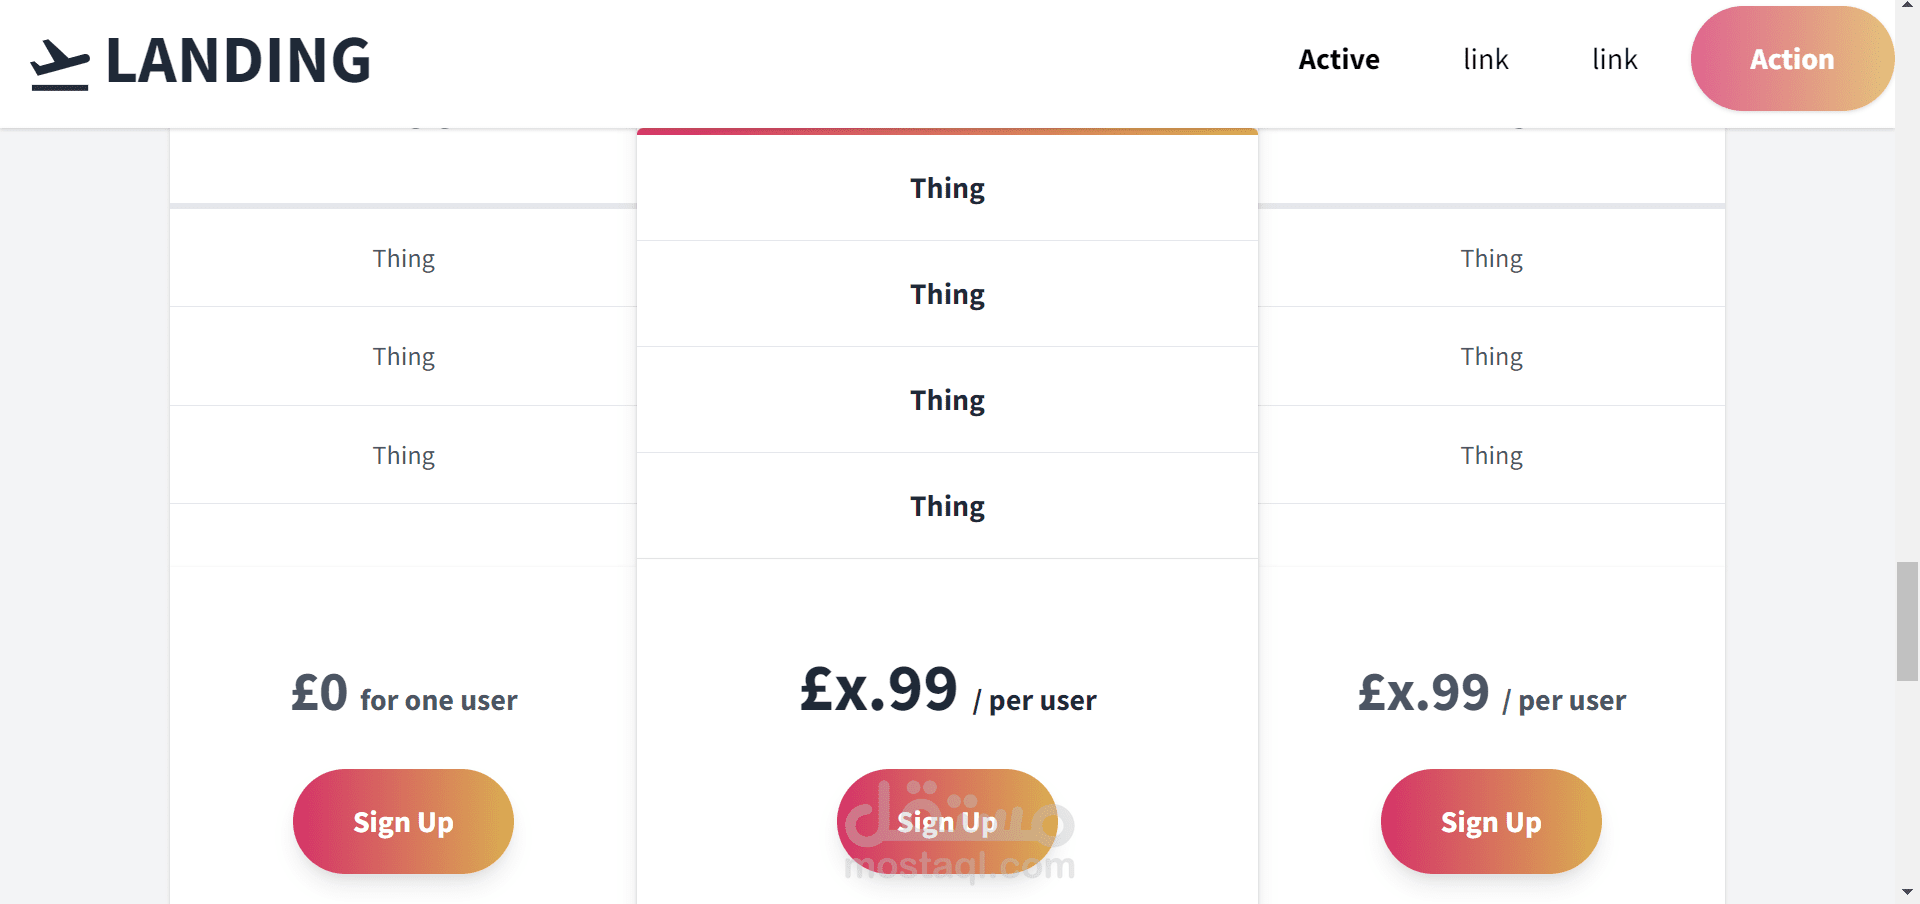Image resolution: width=1920 pixels, height=904 pixels.
Task: Open the Active navigation item
Action: [1338, 60]
